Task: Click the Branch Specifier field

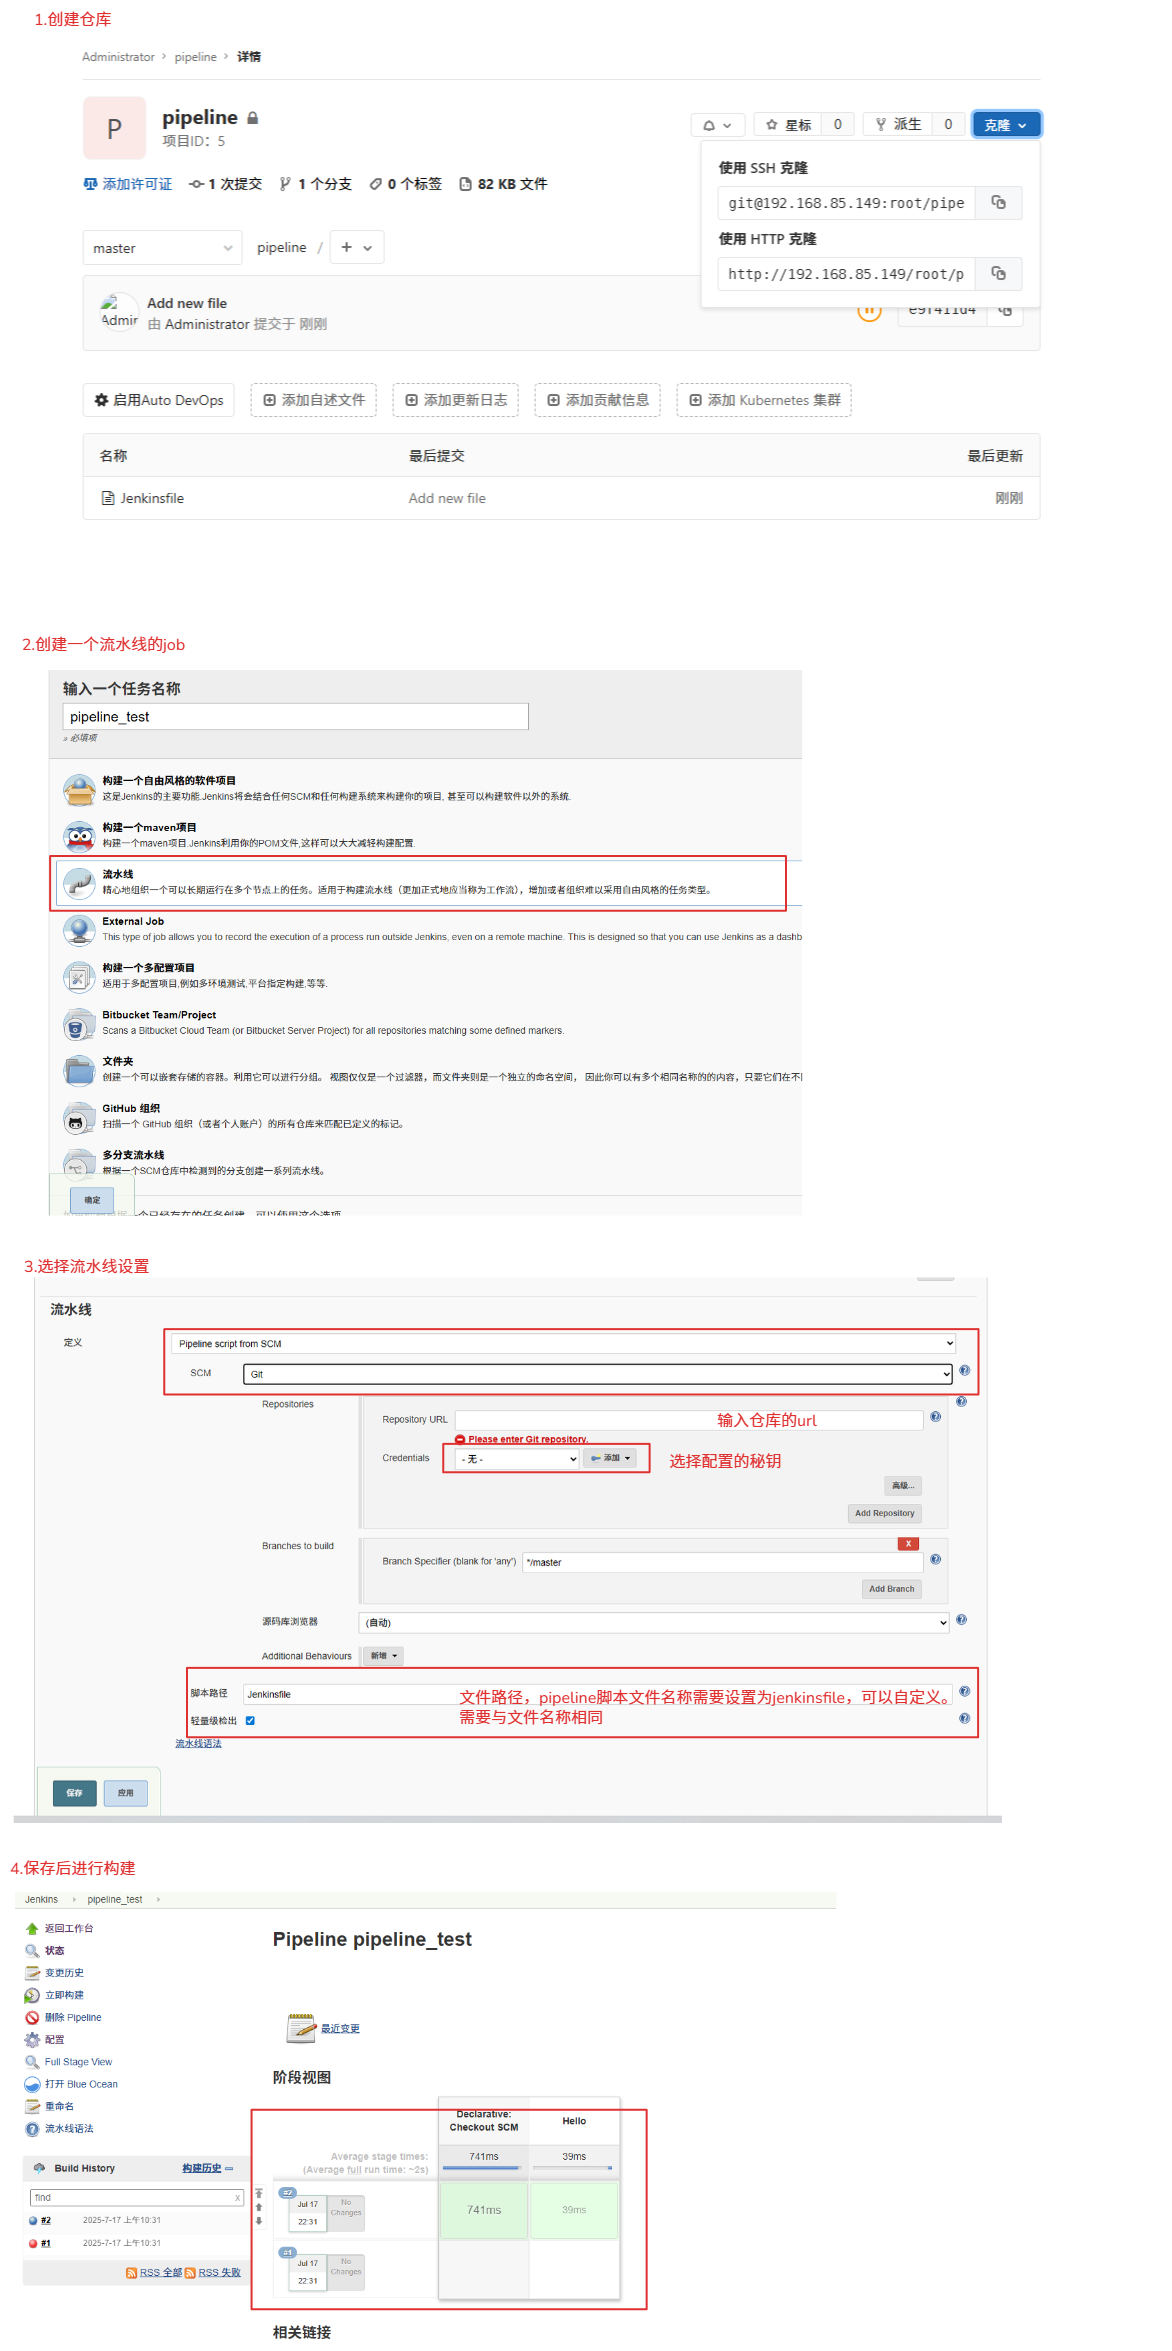Action: (722, 1562)
